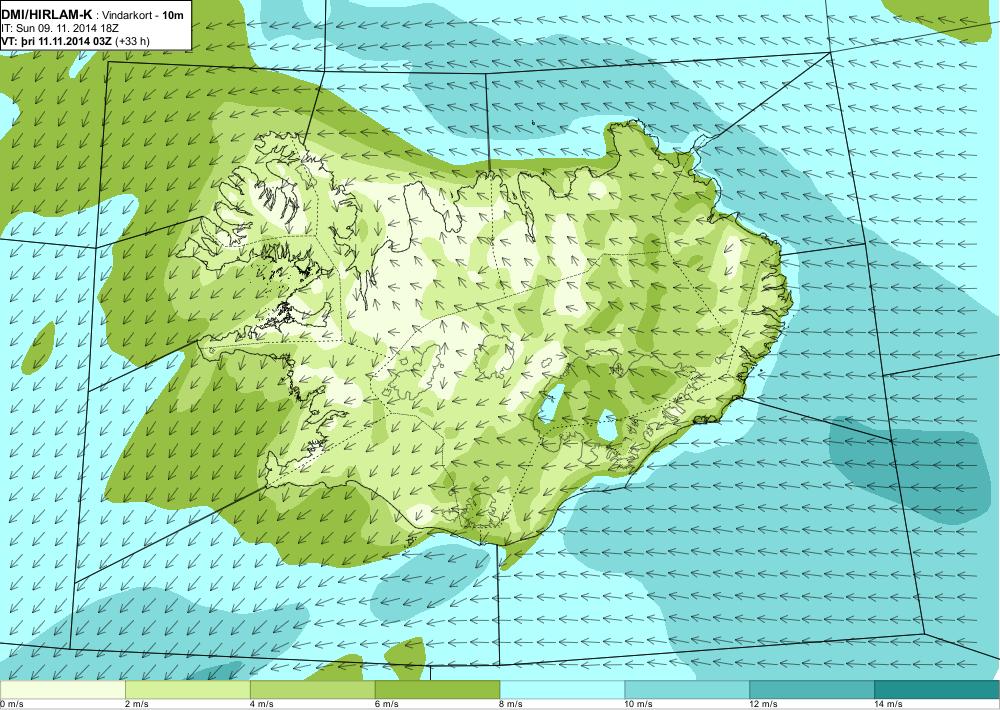Click the legend swatch starting at 0 m/s

(62, 690)
